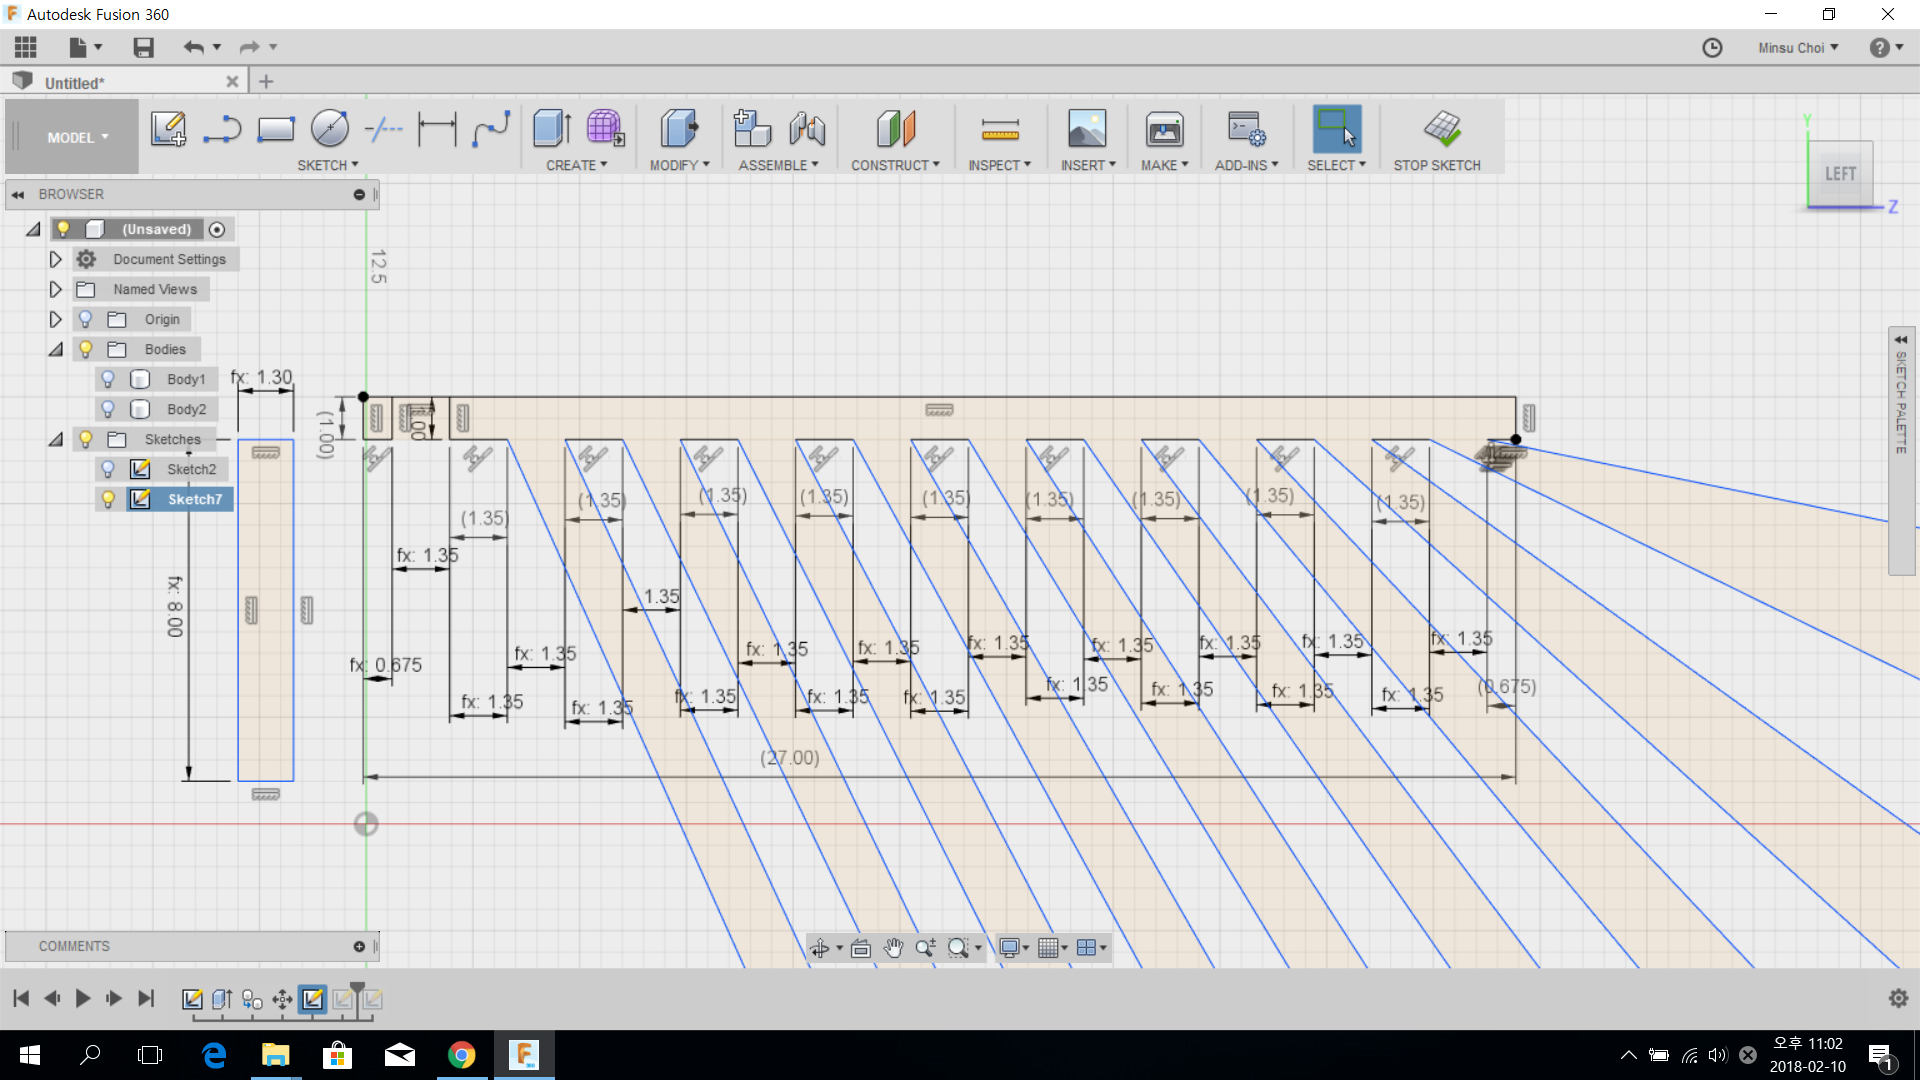Toggle visibility bulb of Body1
Image resolution: width=1920 pixels, height=1080 pixels.
pos(108,379)
